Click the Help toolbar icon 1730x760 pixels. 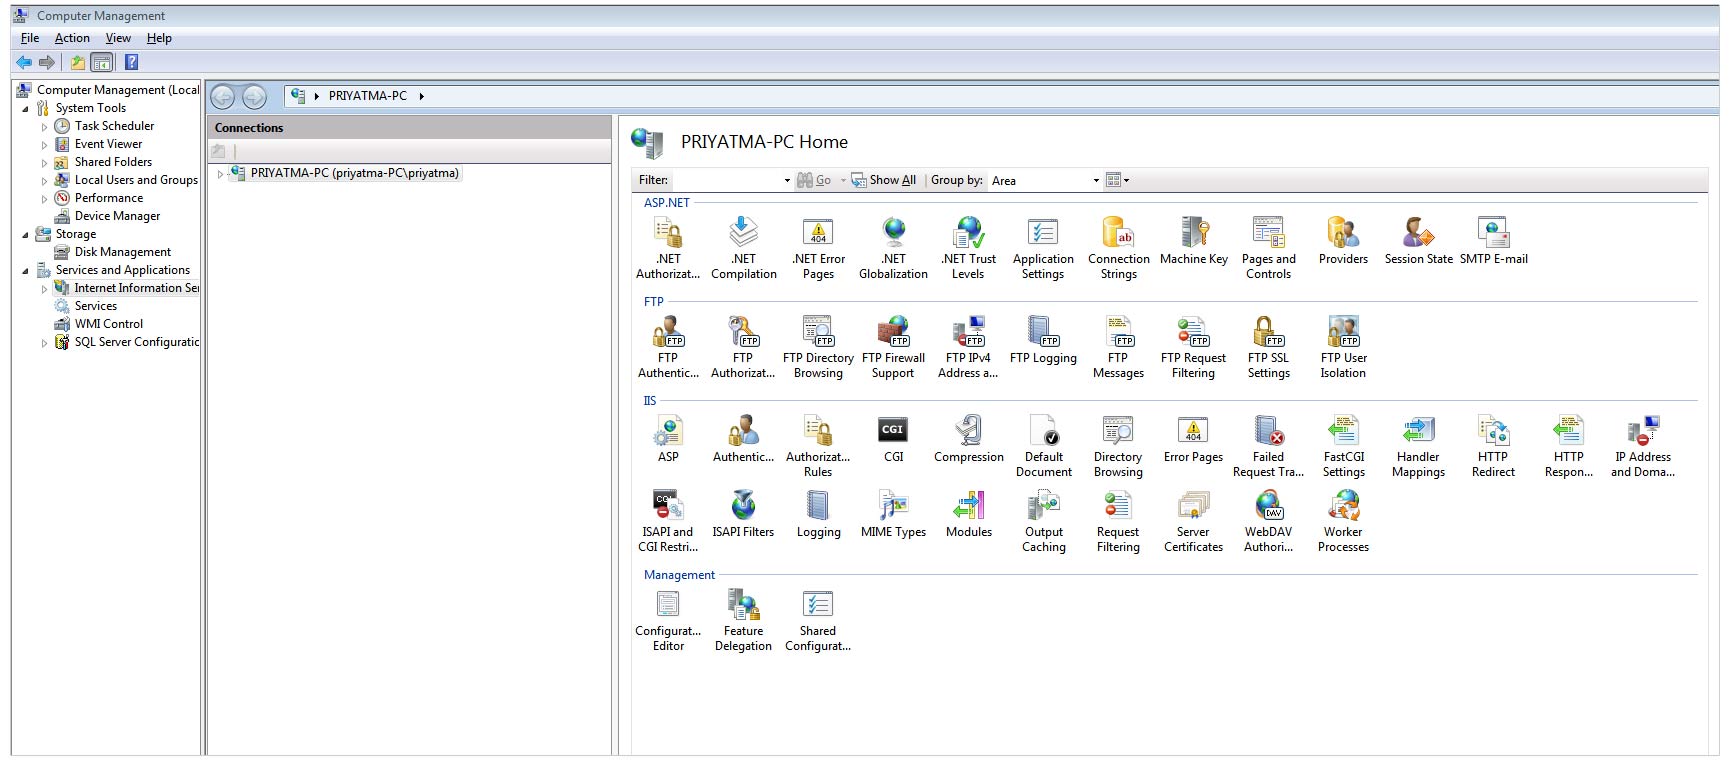[x=131, y=62]
